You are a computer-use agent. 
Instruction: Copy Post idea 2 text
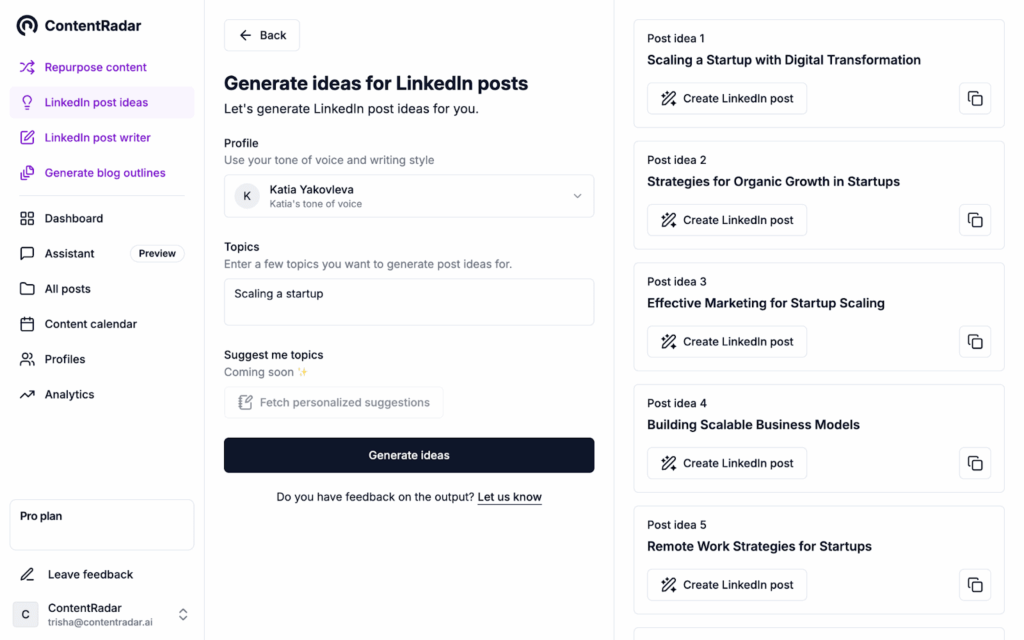point(975,220)
